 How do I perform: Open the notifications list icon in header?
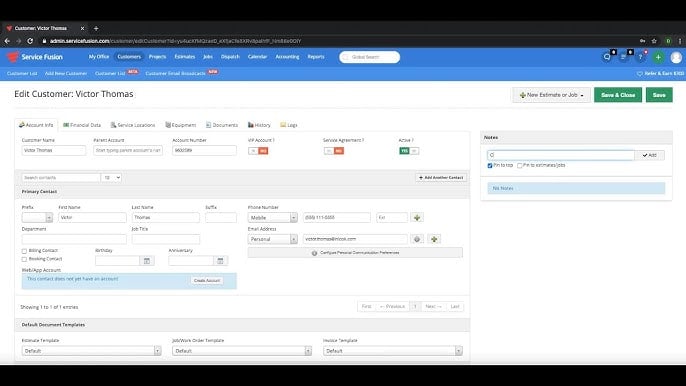click(x=624, y=57)
